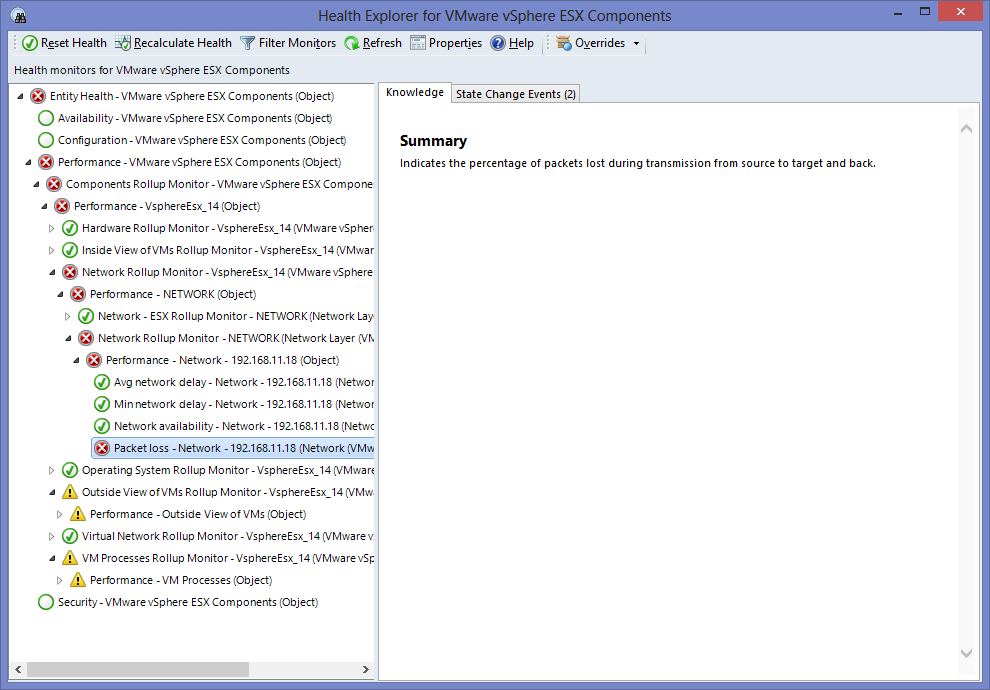The image size is (990, 690).
Task: Click red error icon for Packet loss
Action: [x=102, y=448]
